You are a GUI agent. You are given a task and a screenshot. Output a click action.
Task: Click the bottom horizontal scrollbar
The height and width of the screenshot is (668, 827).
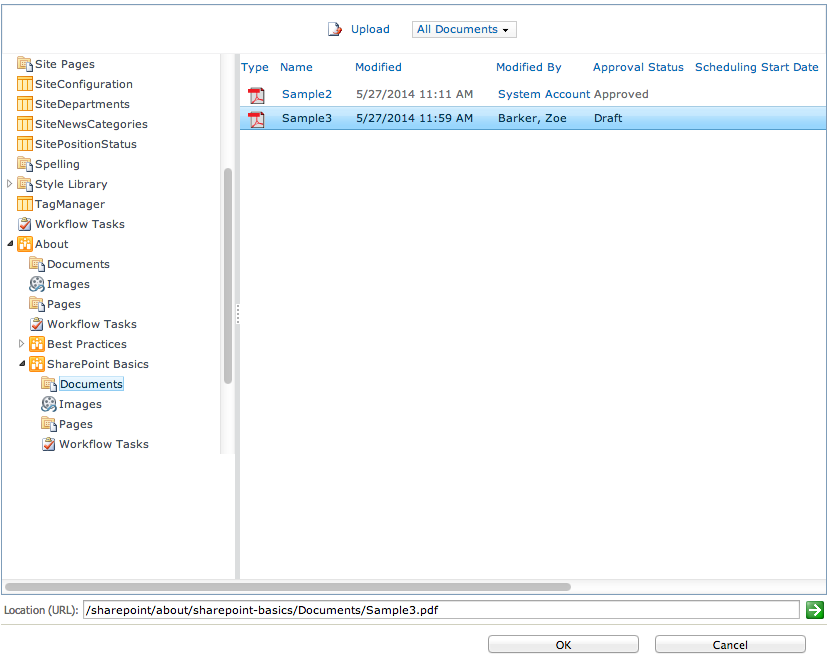(x=288, y=587)
